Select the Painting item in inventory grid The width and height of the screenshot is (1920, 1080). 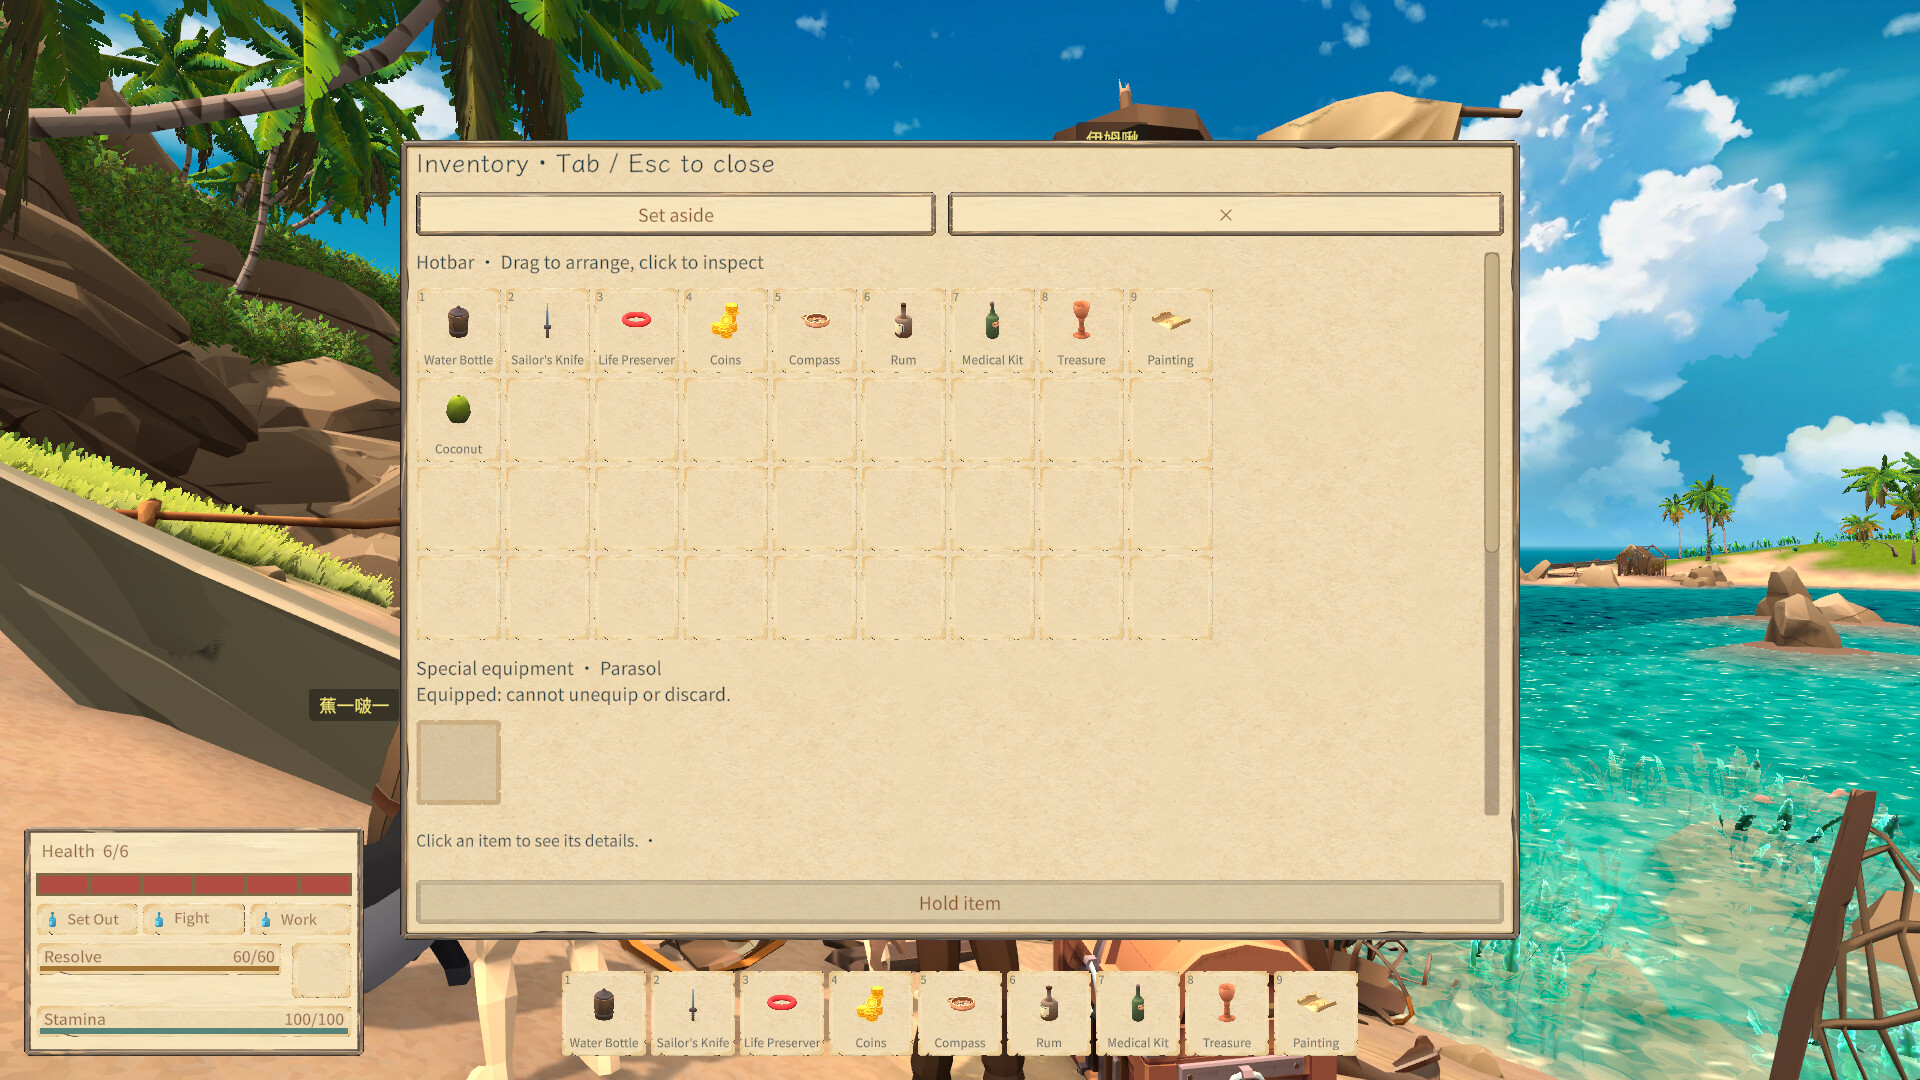[1170, 331]
